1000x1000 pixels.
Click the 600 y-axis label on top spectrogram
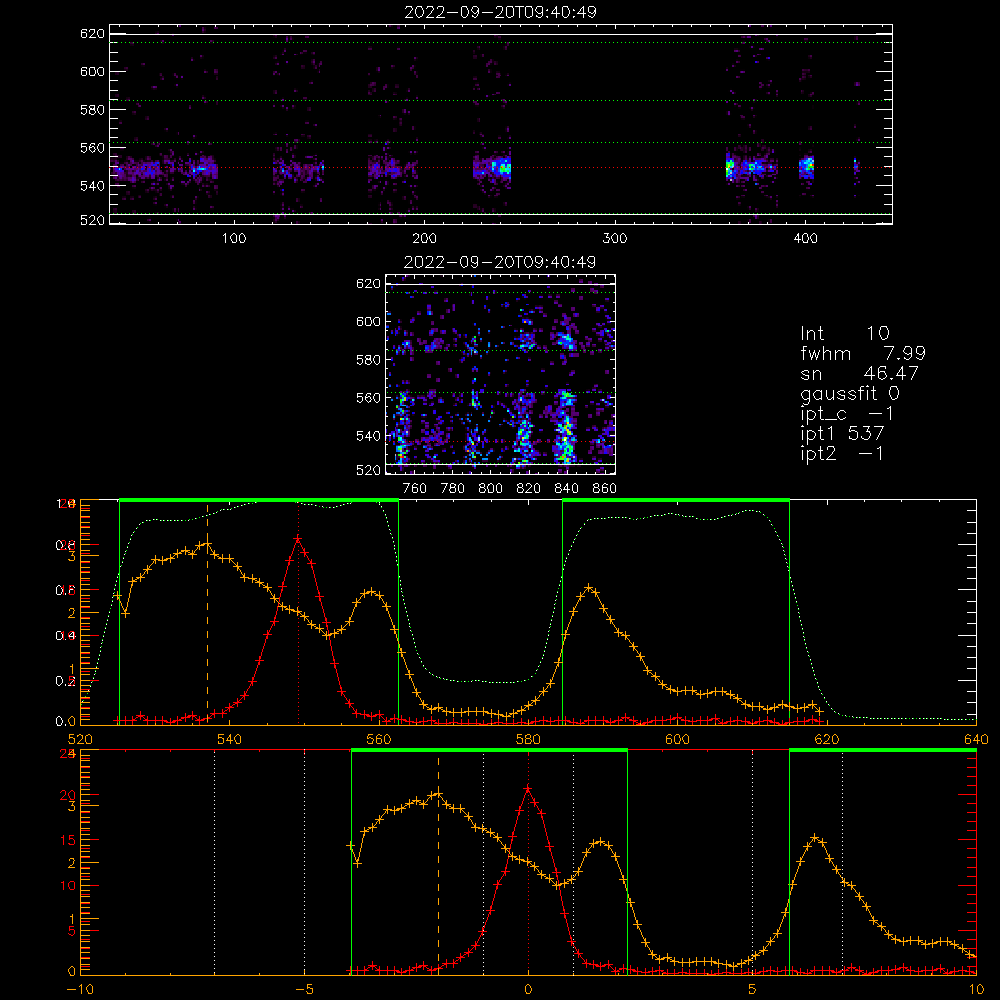[92, 71]
